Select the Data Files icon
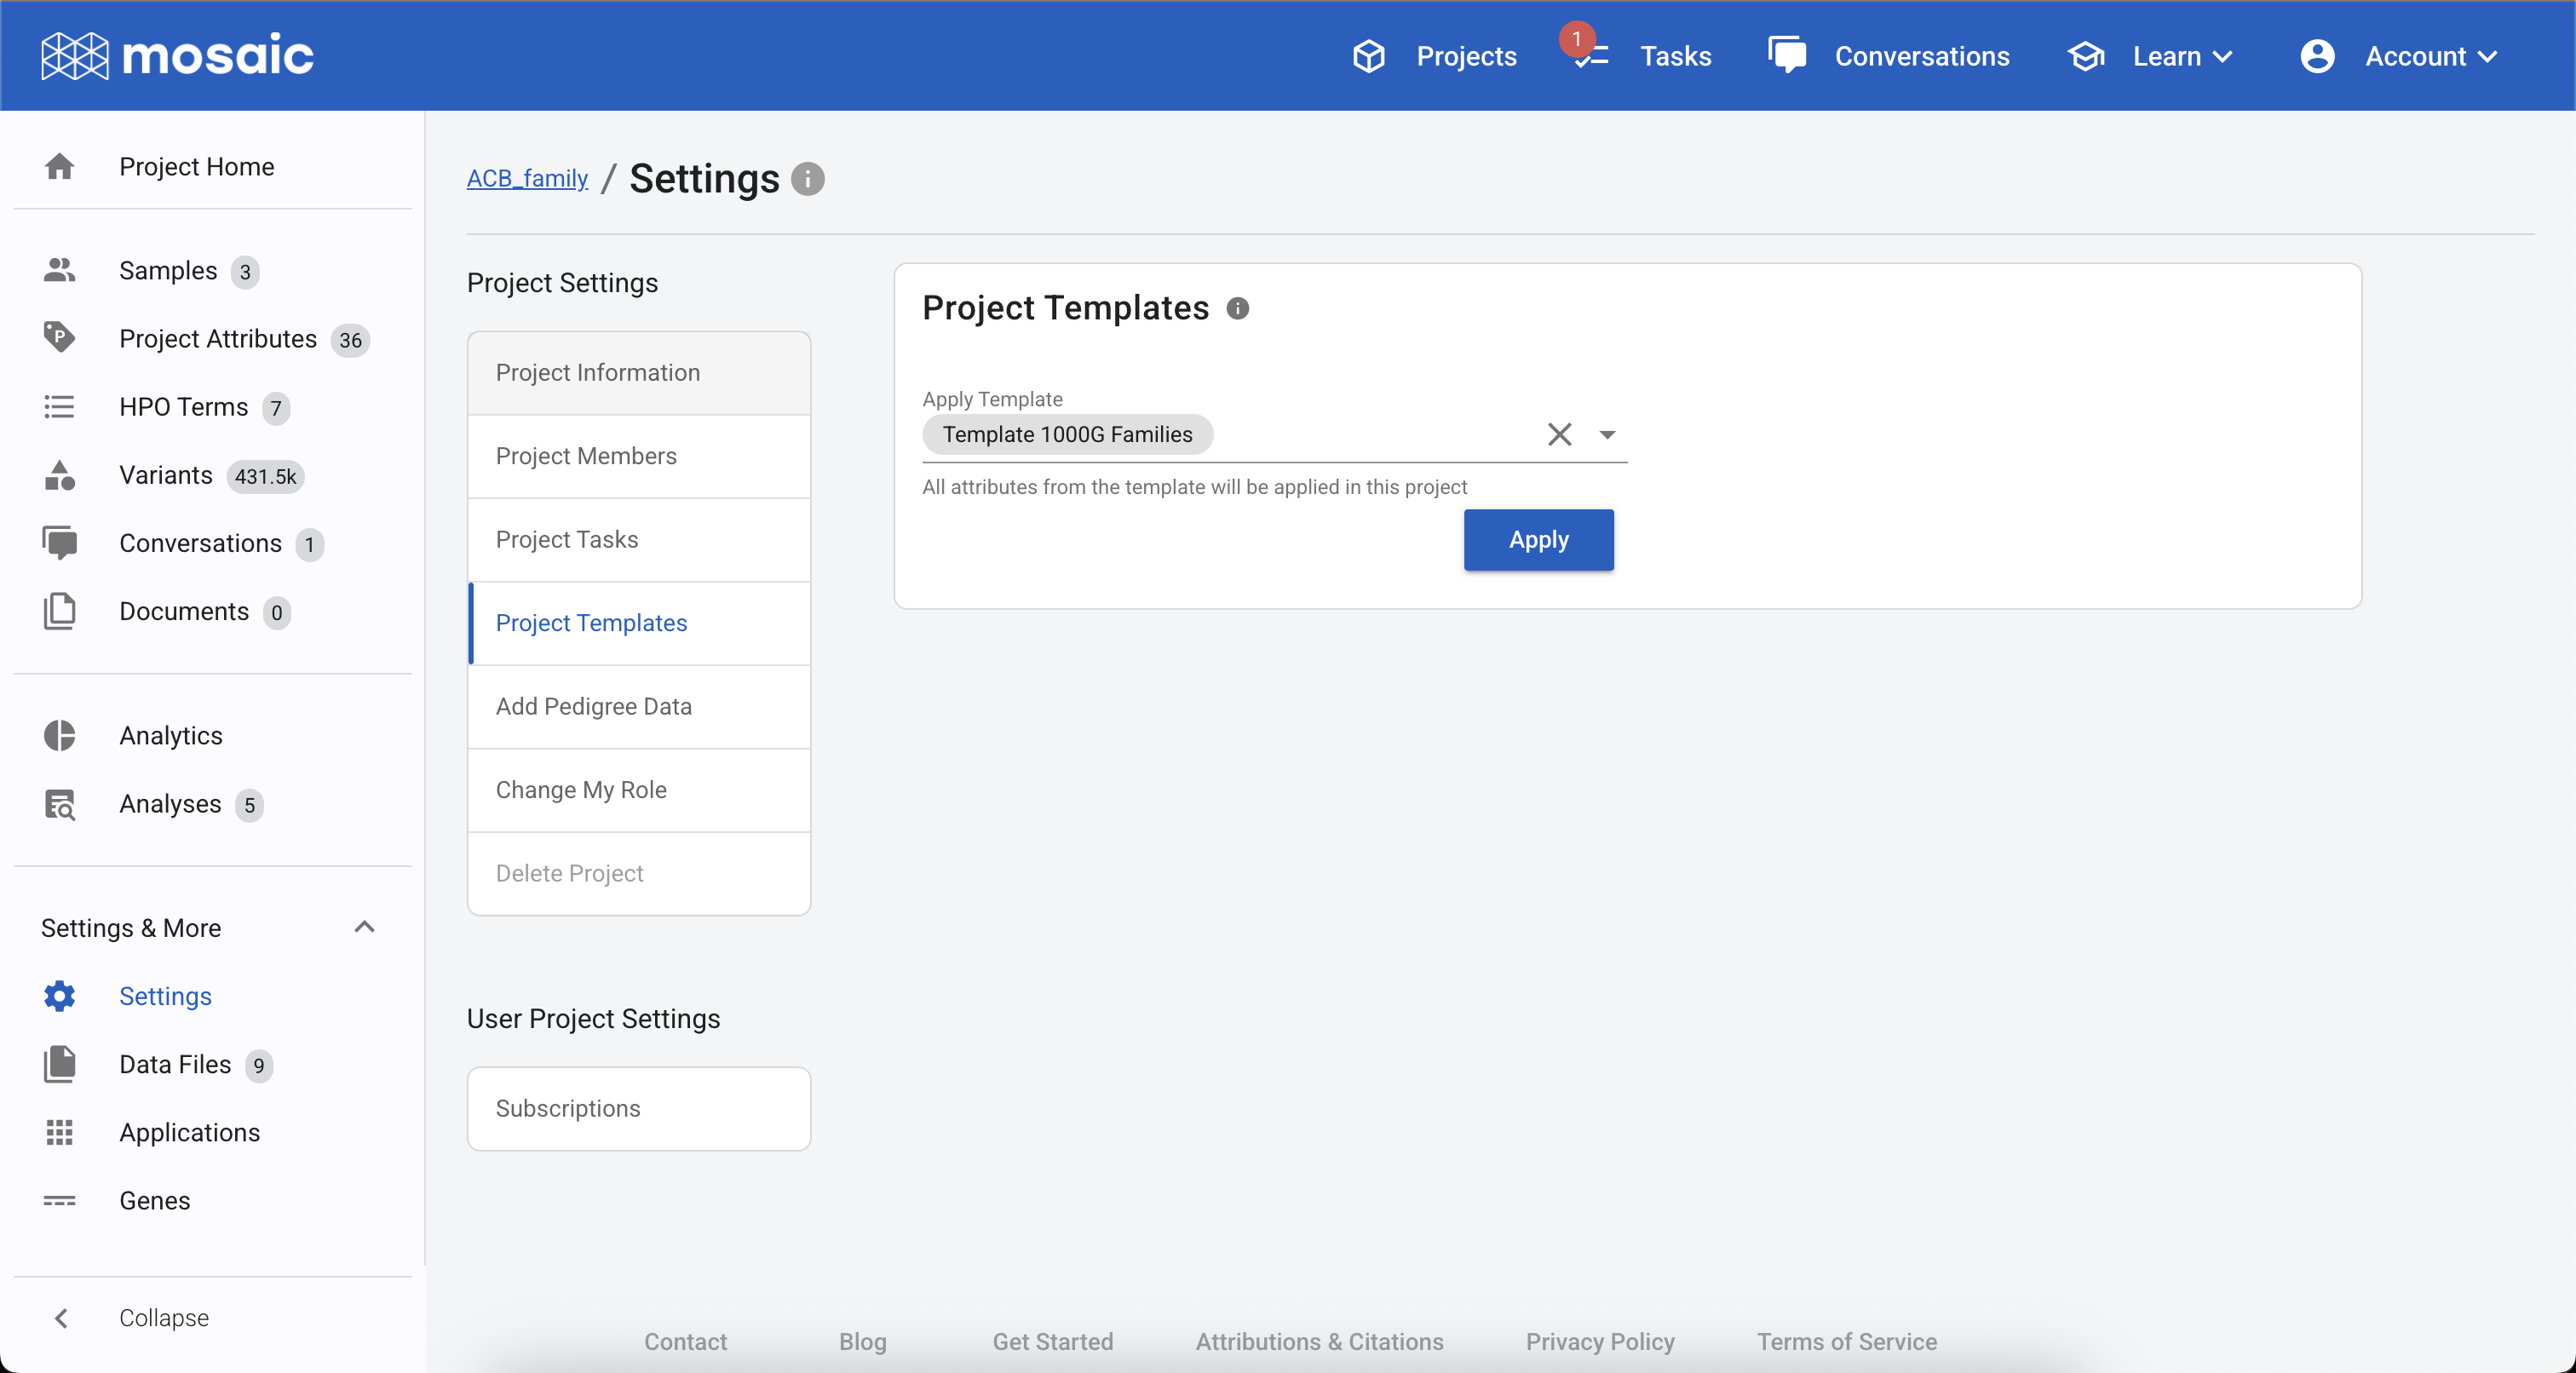Image resolution: width=2576 pixels, height=1373 pixels. coord(60,1064)
